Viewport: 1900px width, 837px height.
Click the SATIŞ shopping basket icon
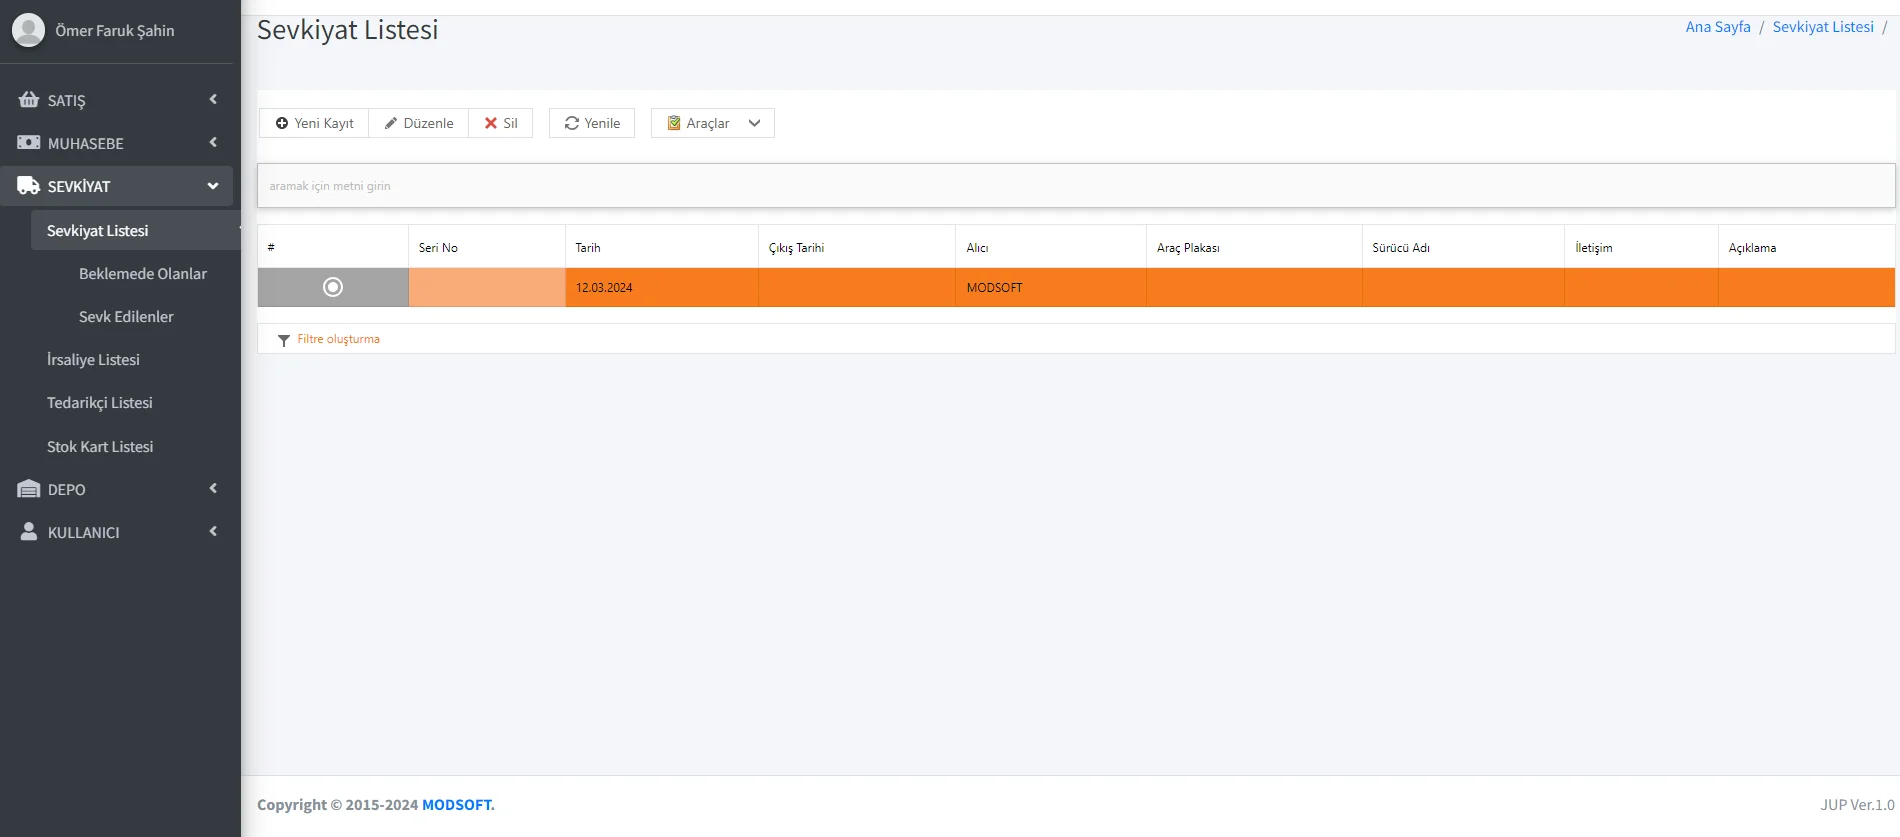click(29, 100)
